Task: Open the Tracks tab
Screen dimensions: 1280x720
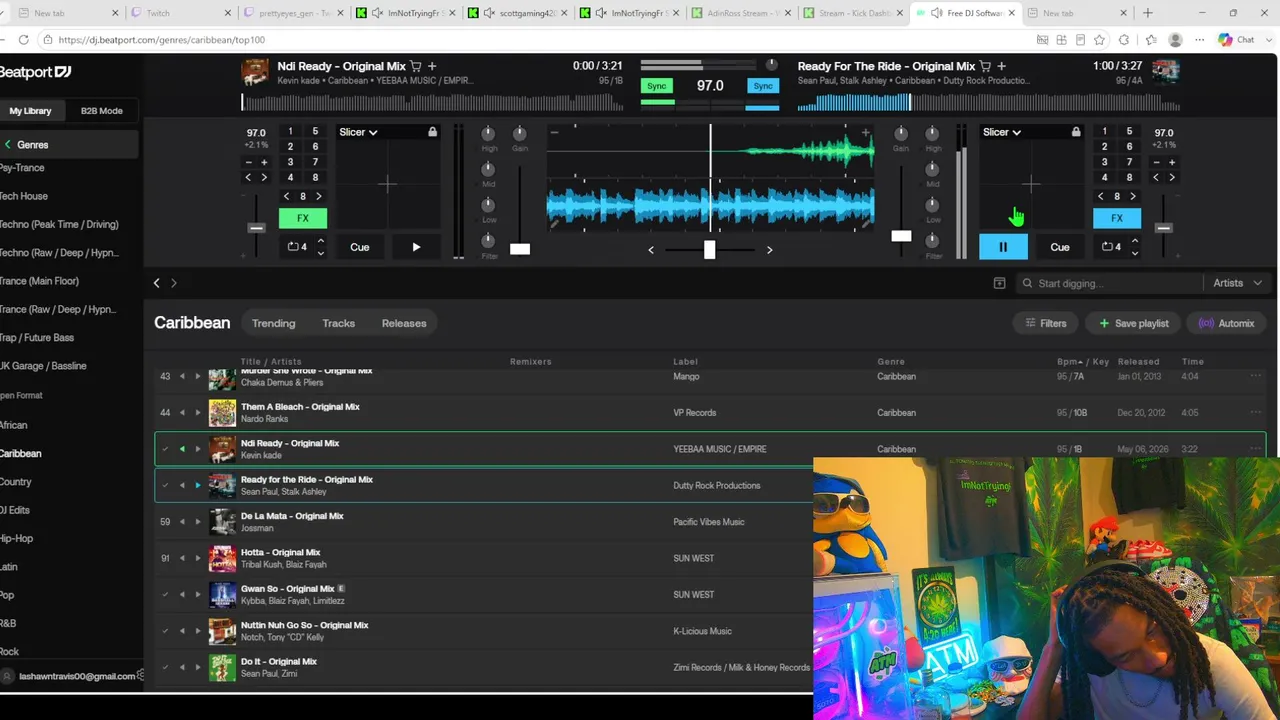Action: (338, 323)
